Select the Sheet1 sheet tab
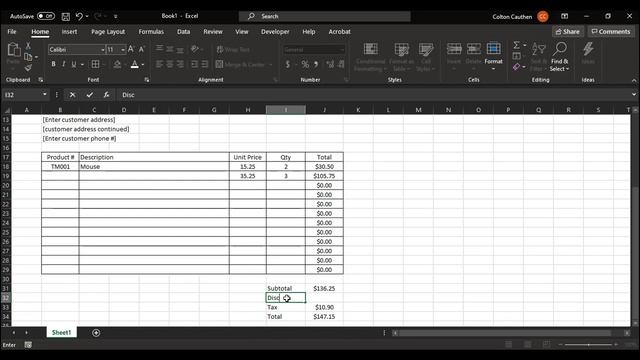Screen dimensions: 640x360 62,333
